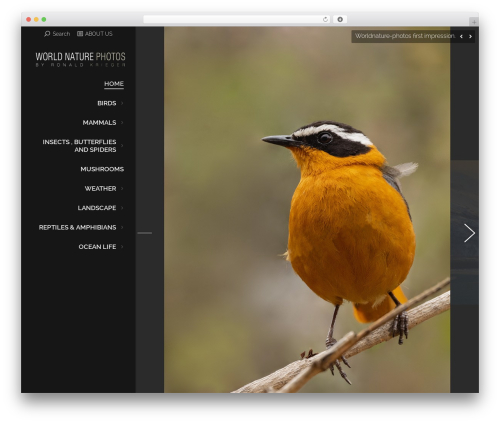Open the ABOUT US page link

point(99,34)
